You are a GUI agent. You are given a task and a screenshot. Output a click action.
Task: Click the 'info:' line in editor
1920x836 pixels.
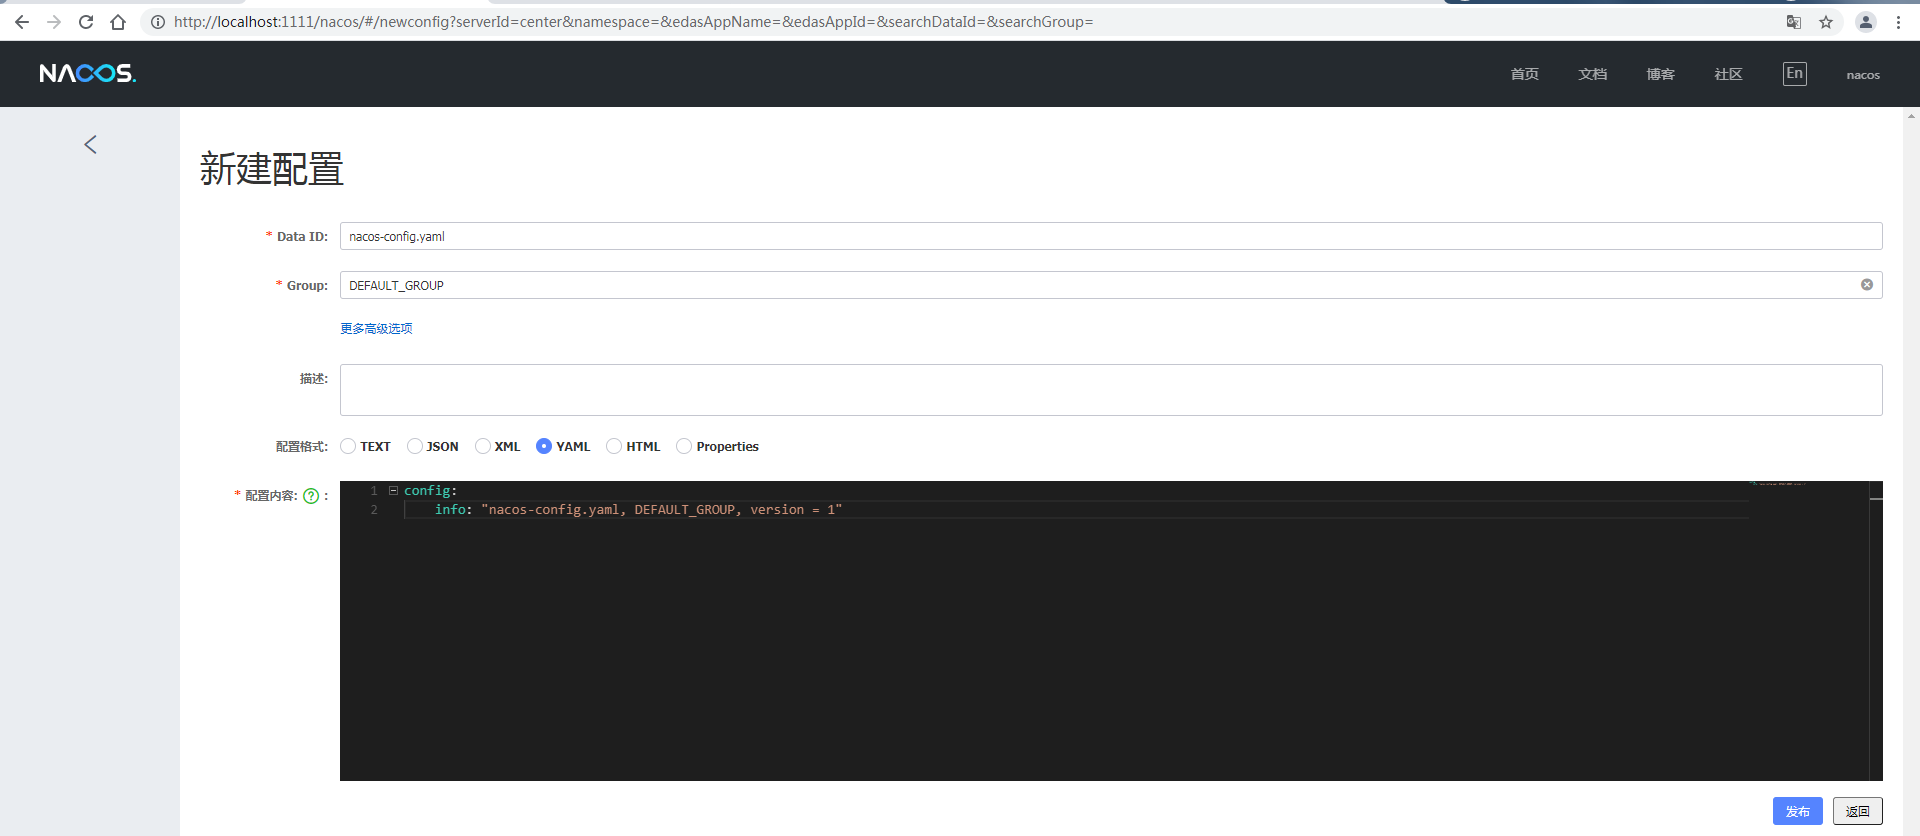[638, 510]
